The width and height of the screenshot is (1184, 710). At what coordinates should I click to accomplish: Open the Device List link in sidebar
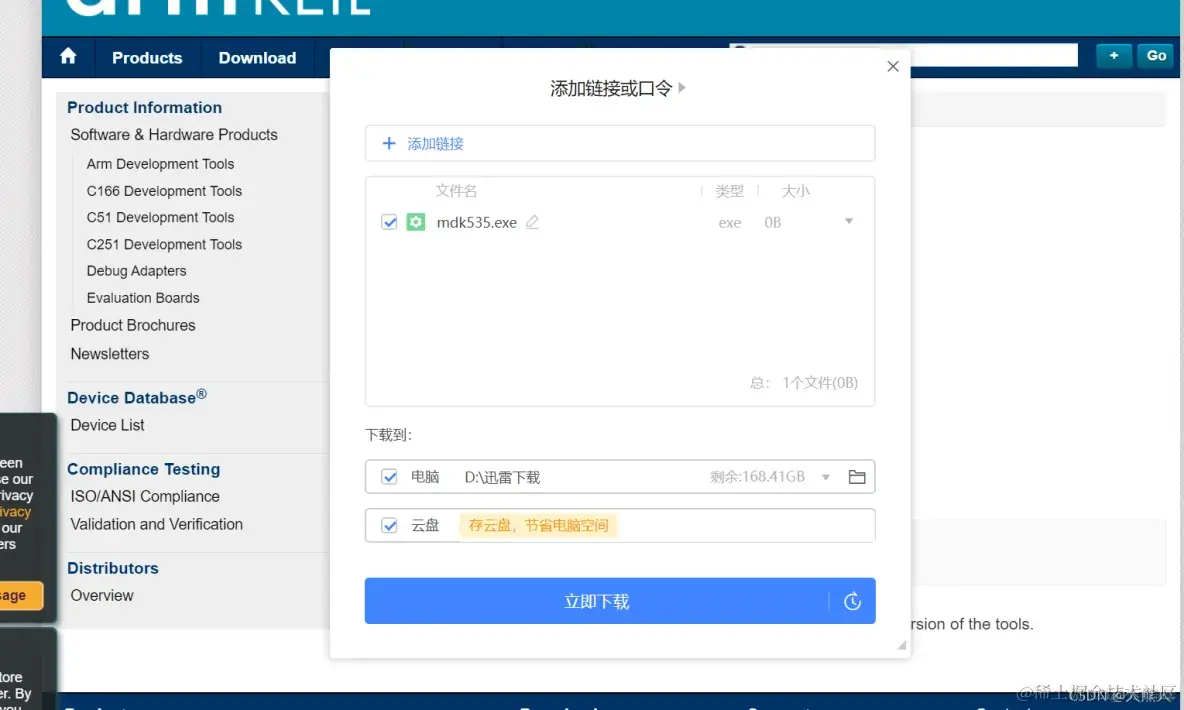[107, 424]
